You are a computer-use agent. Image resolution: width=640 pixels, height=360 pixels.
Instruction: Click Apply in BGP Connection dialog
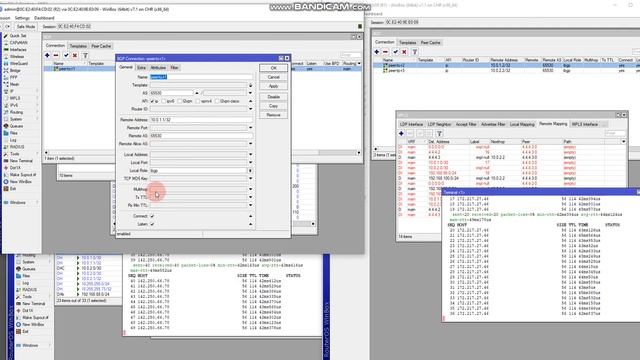pyautogui.click(x=273, y=86)
